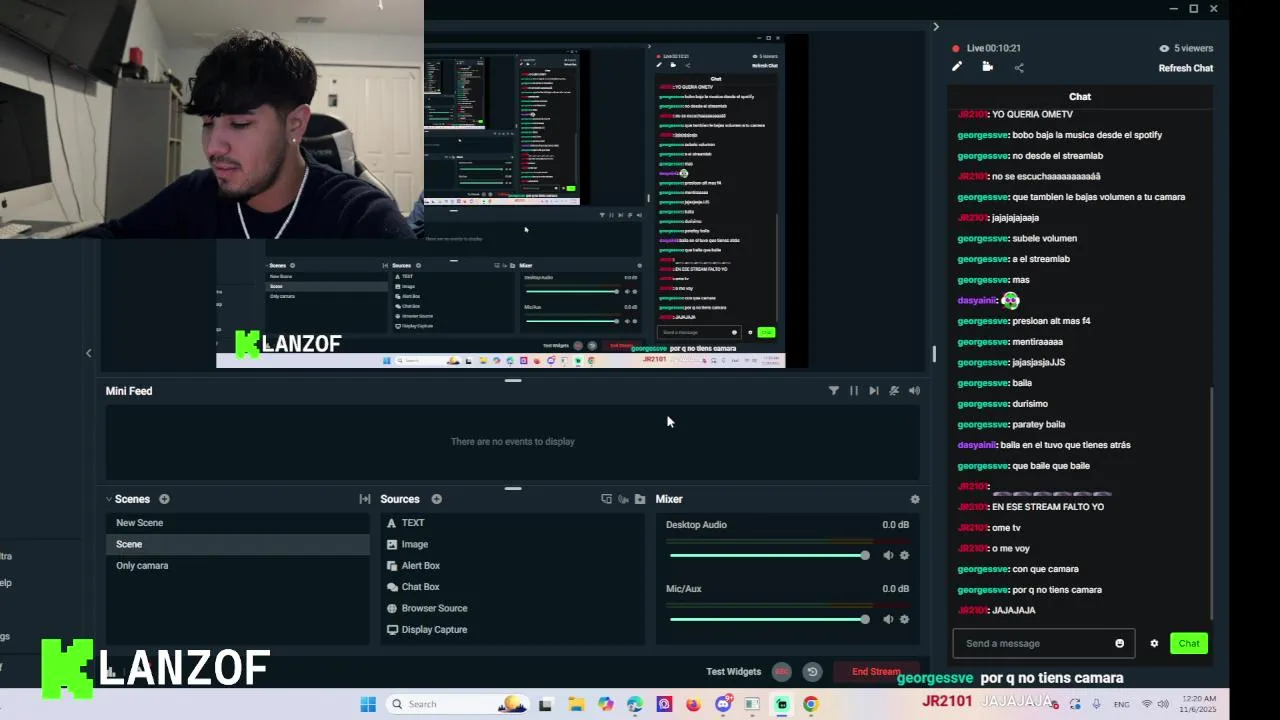The width and height of the screenshot is (1280, 720).
Task: Click the share stream icon
Action: (1019, 67)
